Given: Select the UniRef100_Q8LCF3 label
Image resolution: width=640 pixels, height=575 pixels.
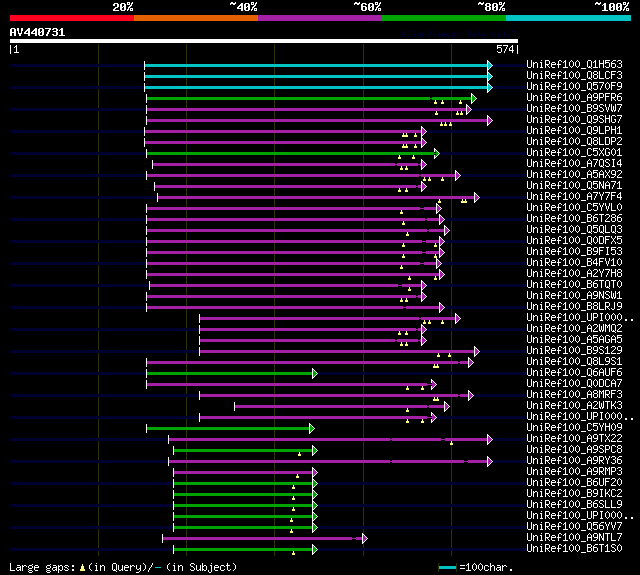Looking at the screenshot, I should (574, 75).
